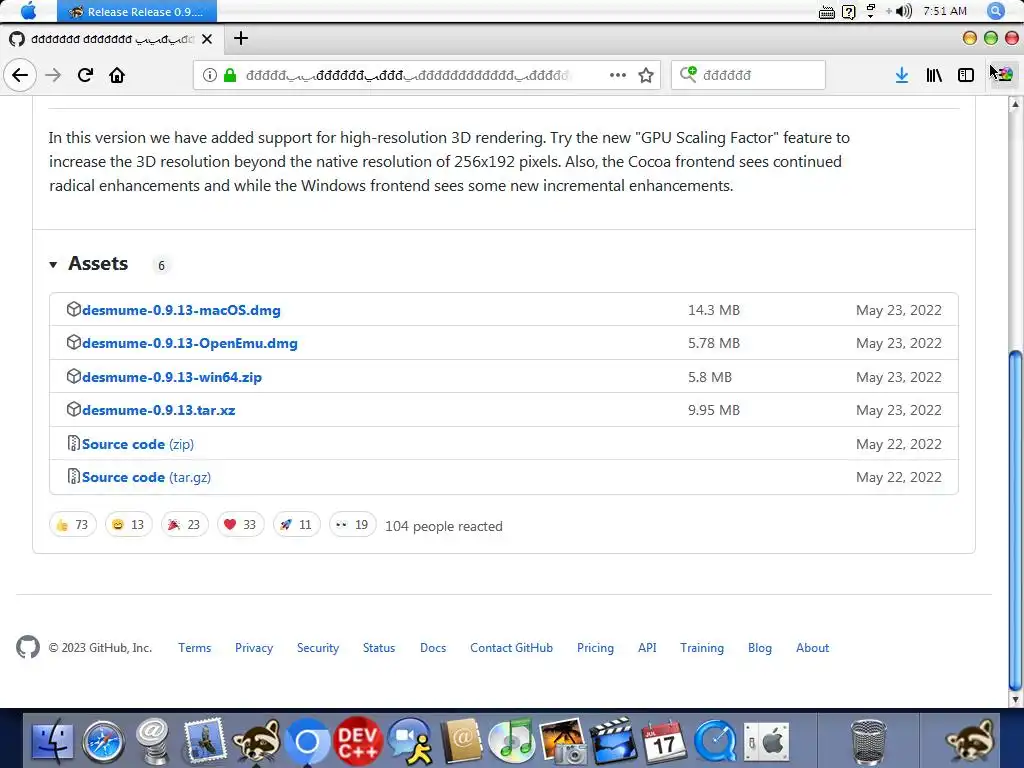
Task: Open the Library bookshelf icon
Action: (x=934, y=75)
